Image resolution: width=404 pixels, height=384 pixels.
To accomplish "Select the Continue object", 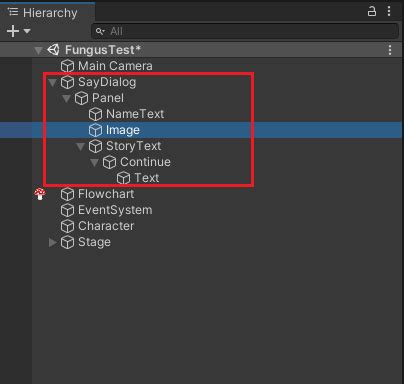I will tap(145, 162).
